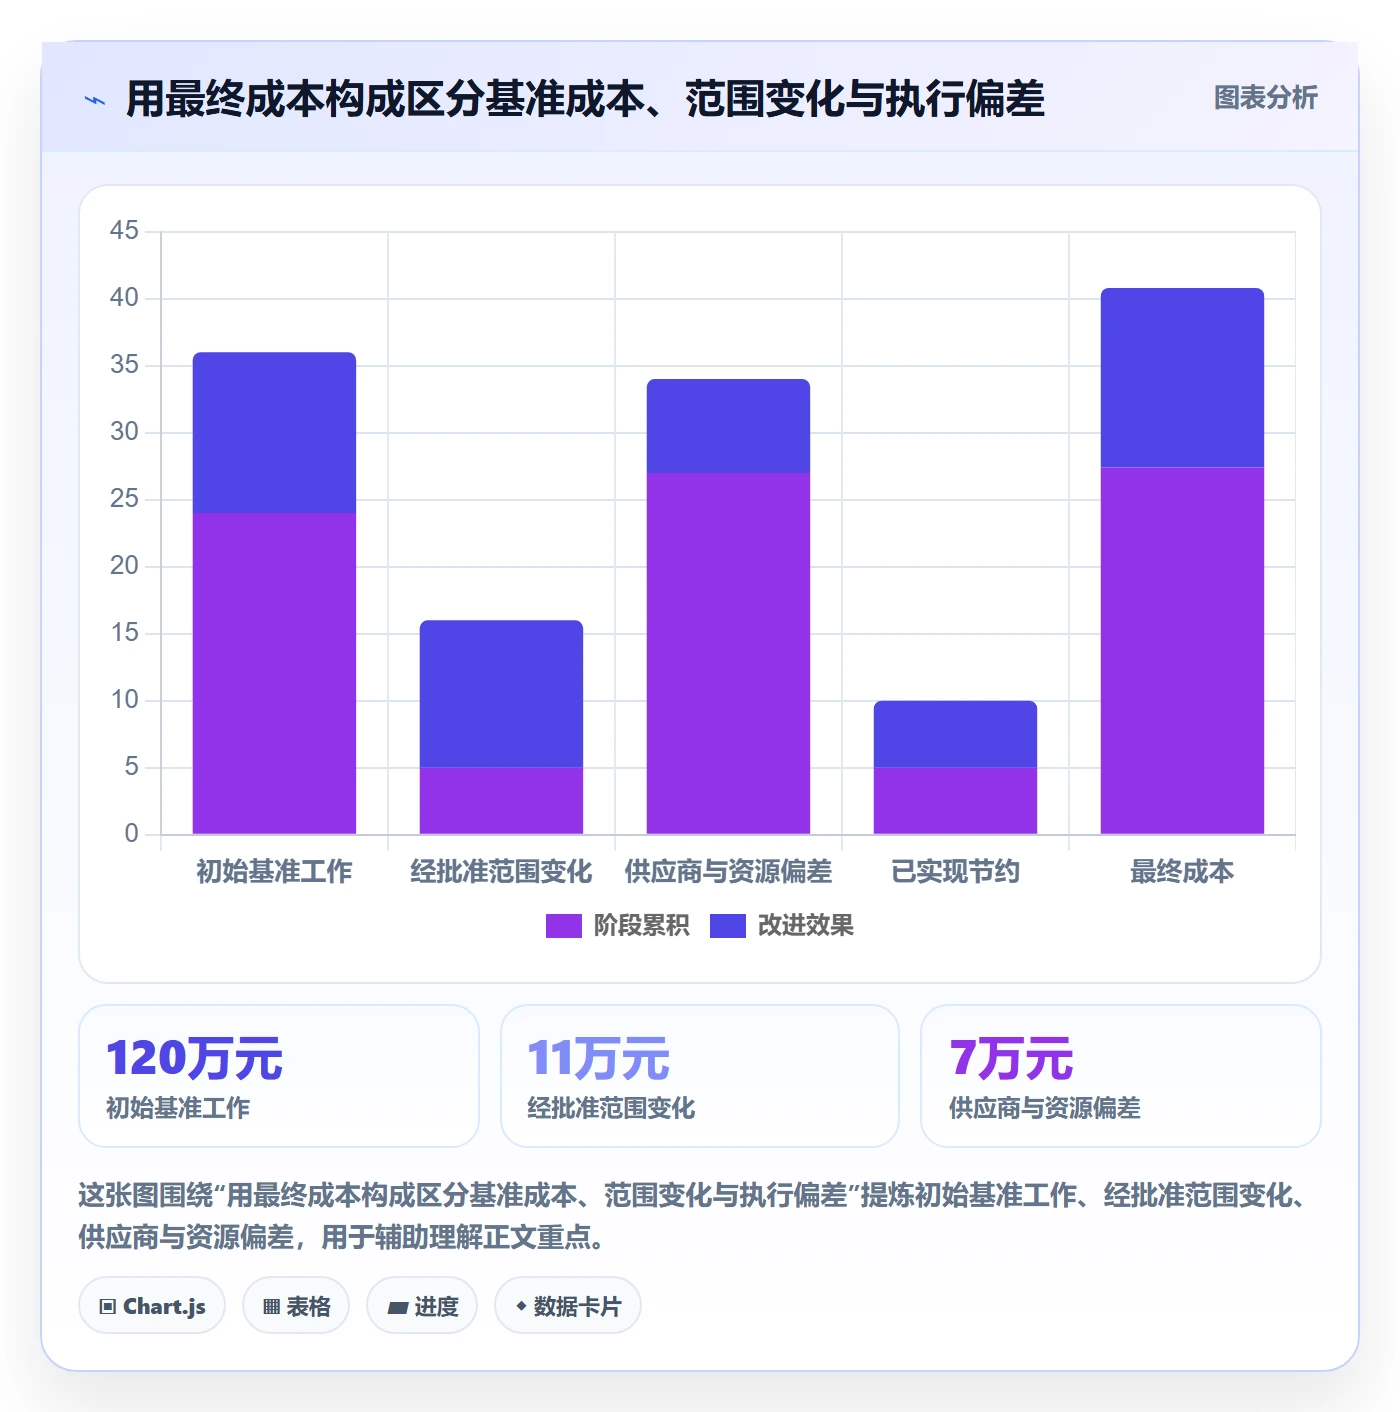The height and width of the screenshot is (1412, 1400).
Task: Click the 进度 tag's bar icon
Action: (x=397, y=1308)
